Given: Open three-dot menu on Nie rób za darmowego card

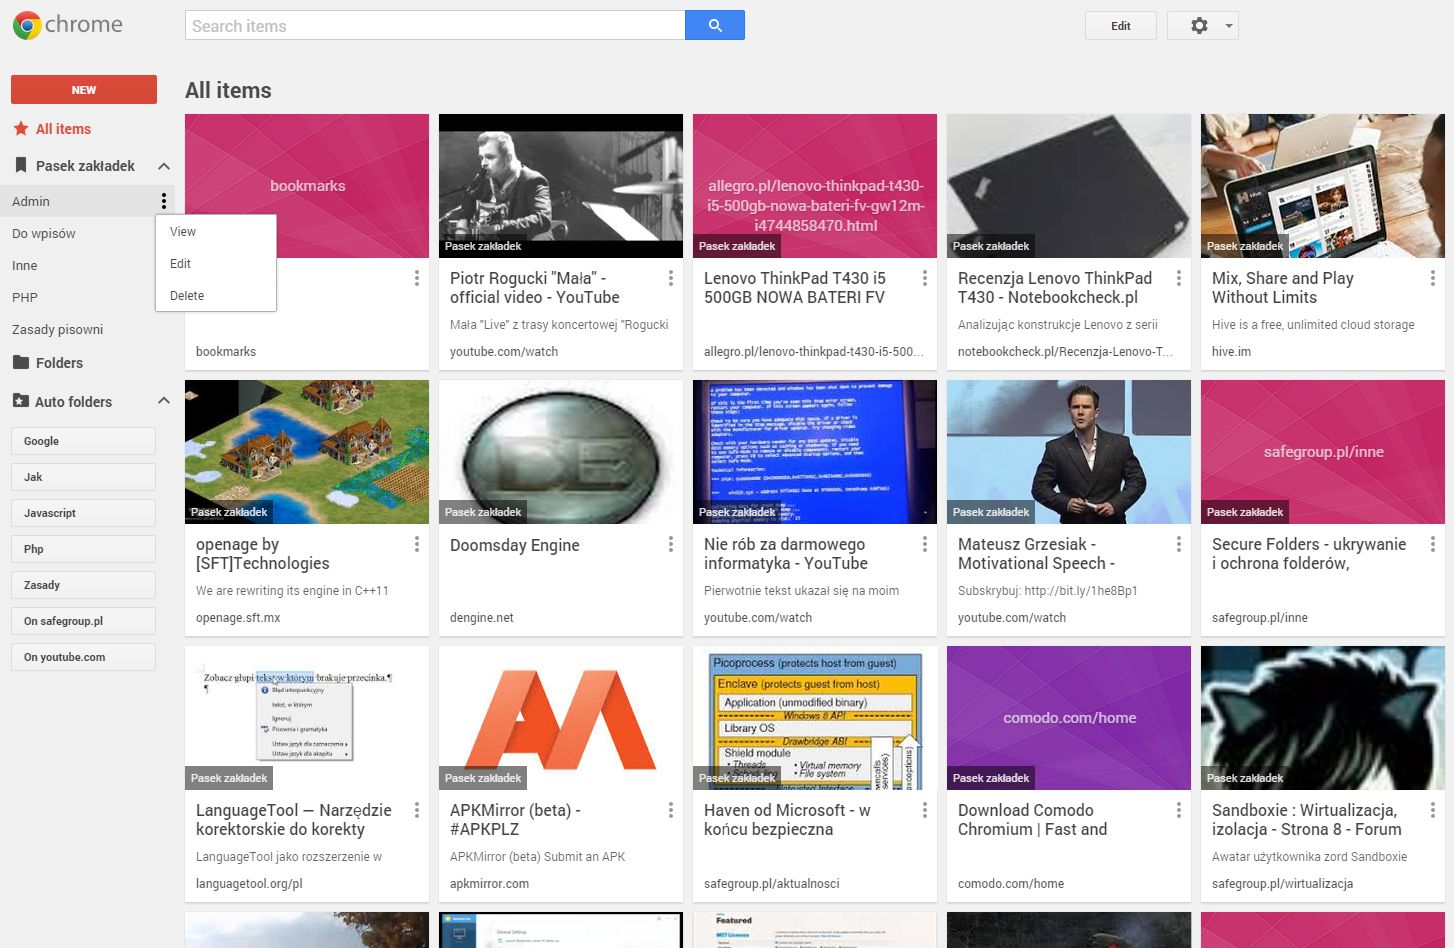Looking at the screenshot, I should 925,544.
